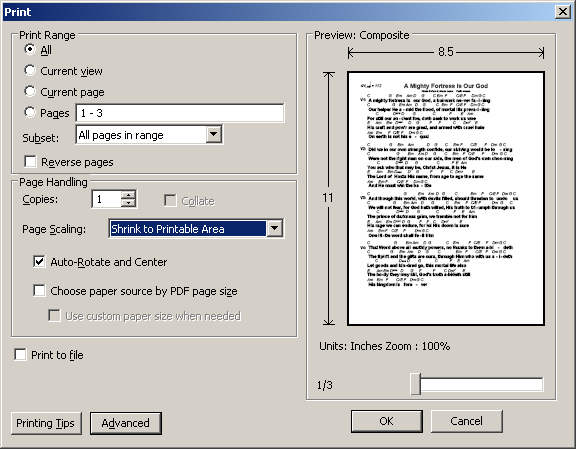Select the Current page radio button

pos(30,91)
